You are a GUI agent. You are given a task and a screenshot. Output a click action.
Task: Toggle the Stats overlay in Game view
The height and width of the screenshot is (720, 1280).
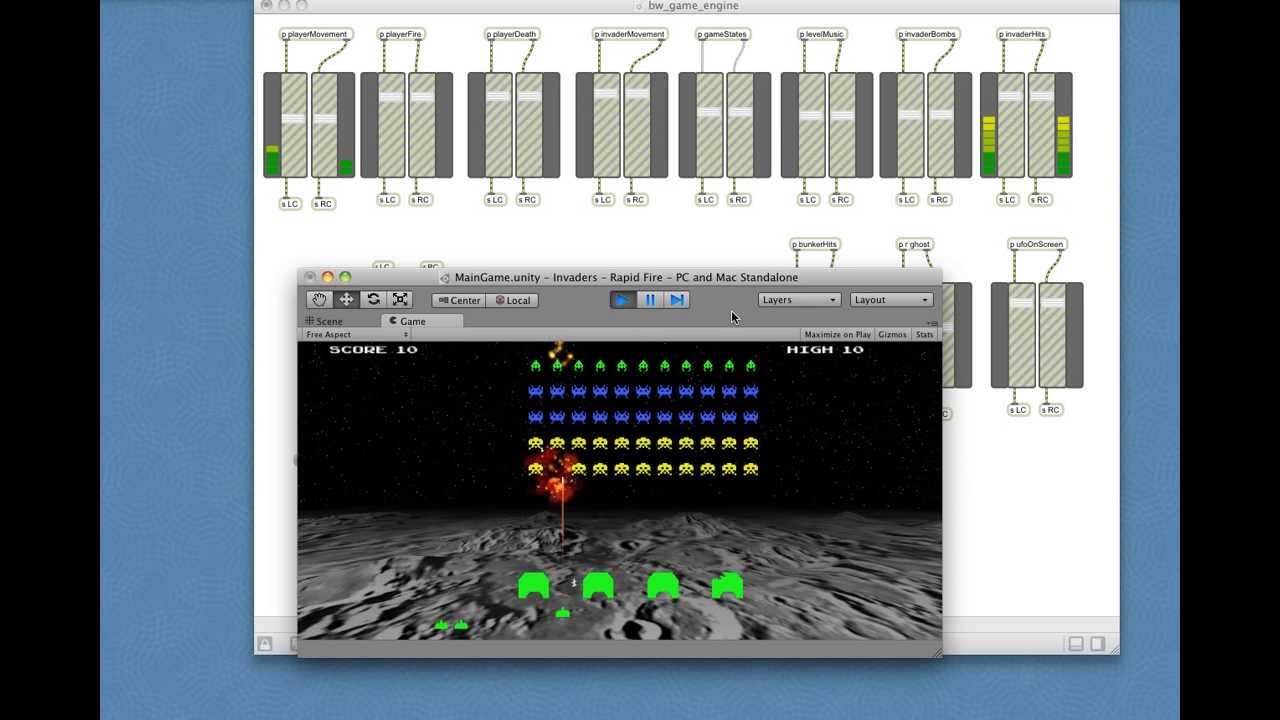point(924,334)
